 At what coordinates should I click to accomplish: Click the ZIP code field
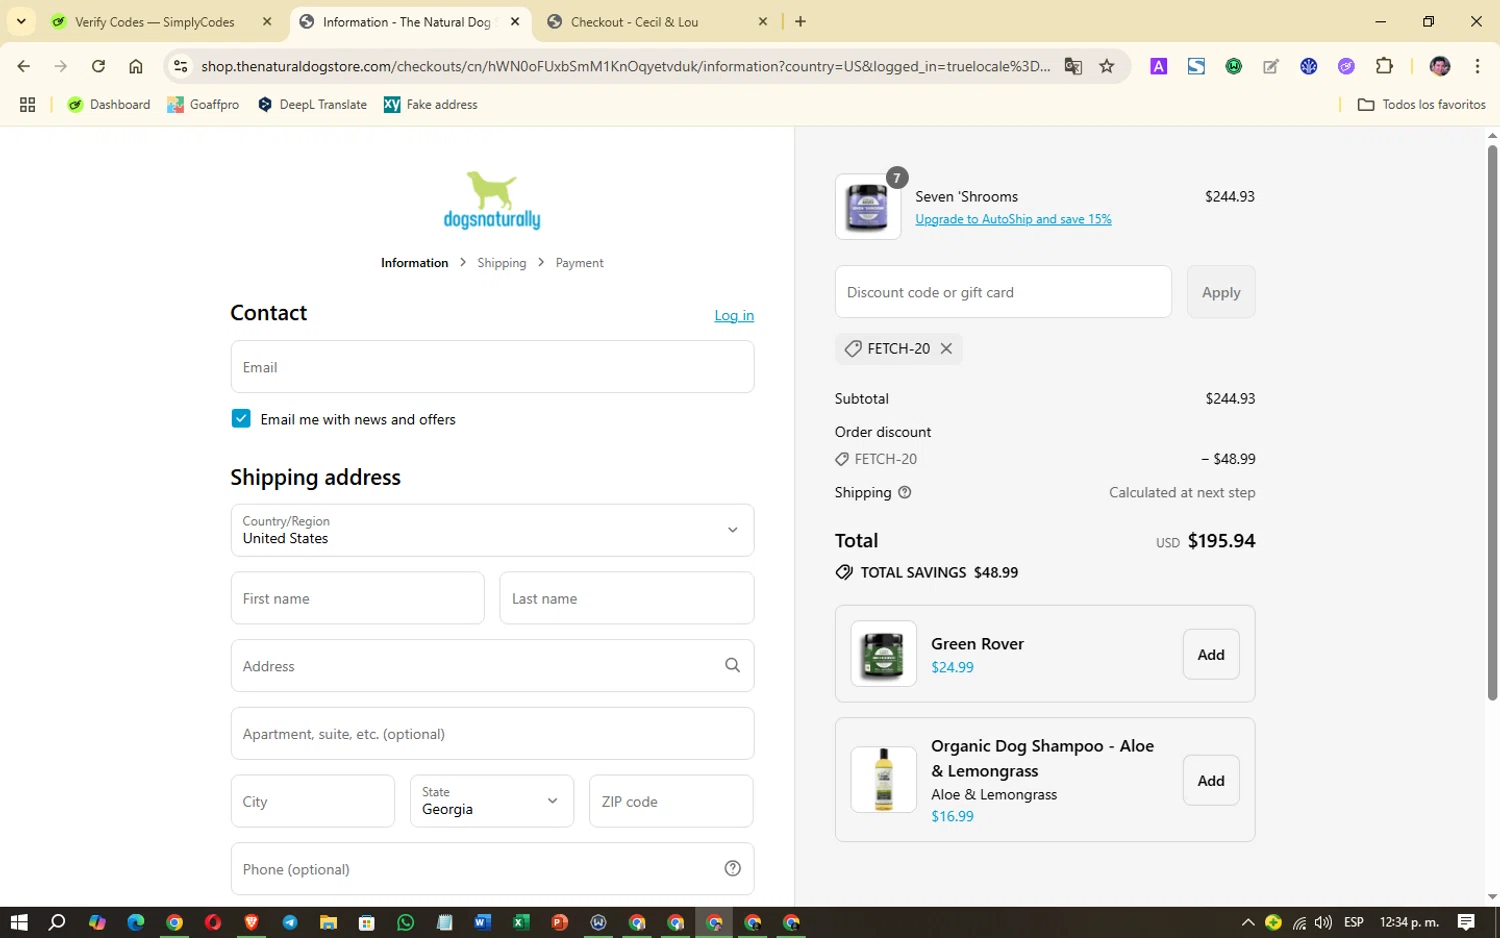(671, 801)
